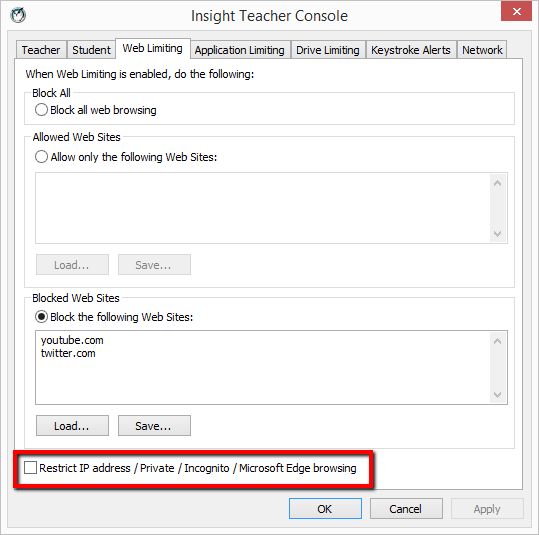539x535 pixels.
Task: Switch to the Teacher tab
Action: tap(41, 50)
